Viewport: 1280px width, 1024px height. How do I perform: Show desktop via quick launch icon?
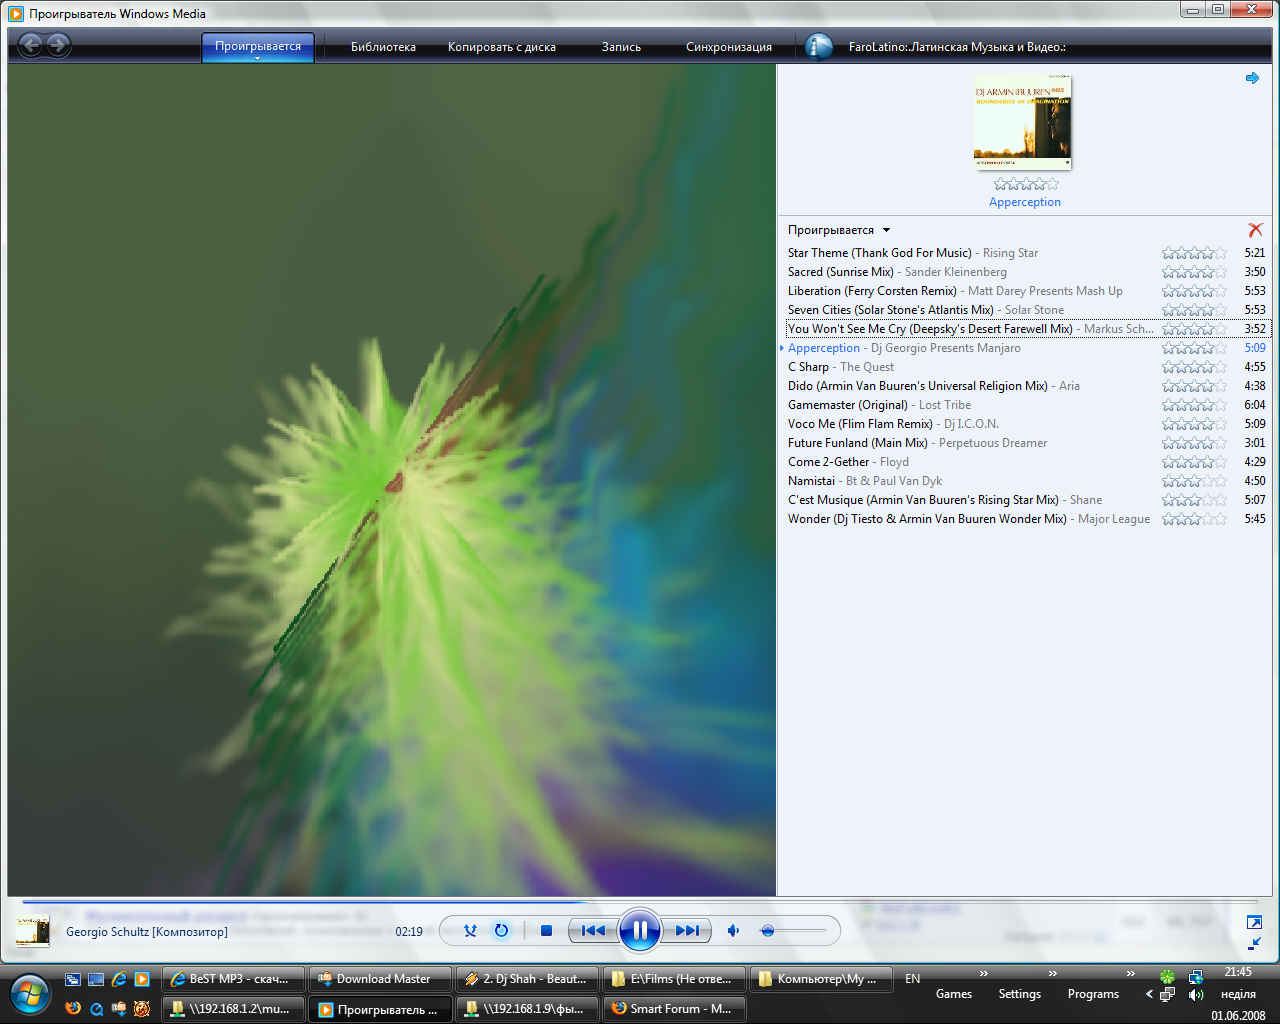pyautogui.click(x=96, y=979)
